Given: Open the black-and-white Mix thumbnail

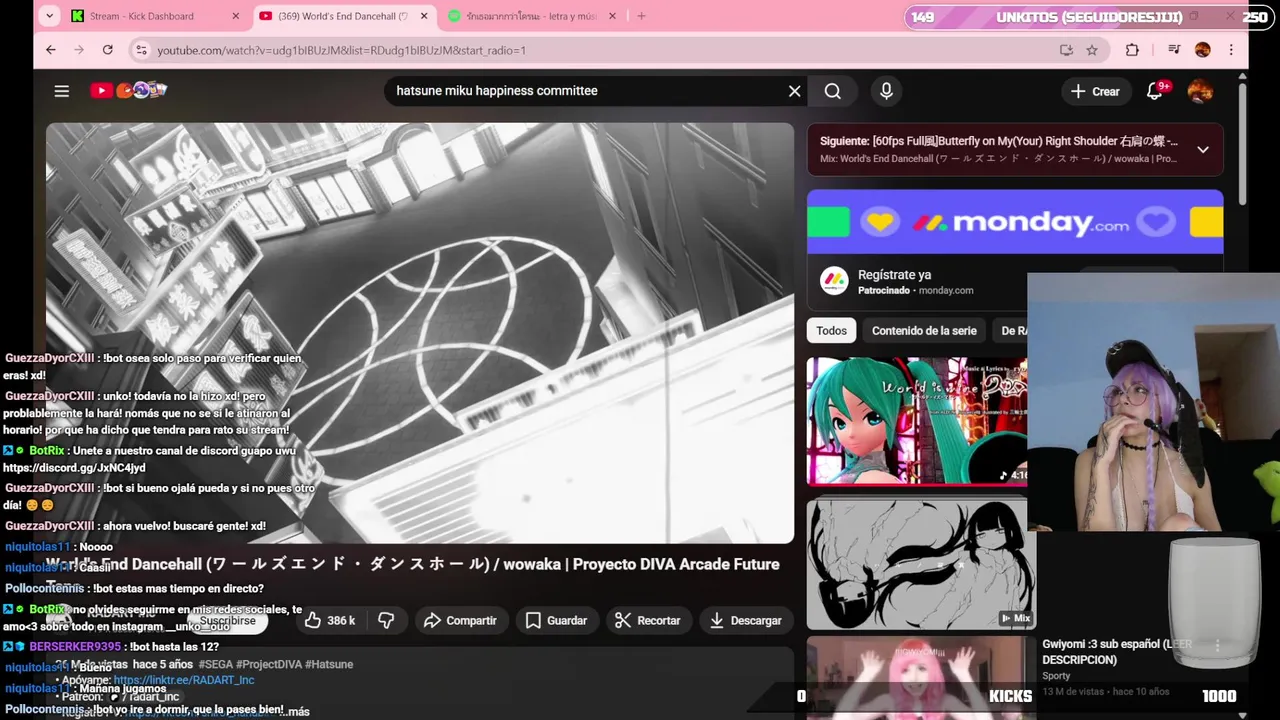Looking at the screenshot, I should (x=921, y=565).
